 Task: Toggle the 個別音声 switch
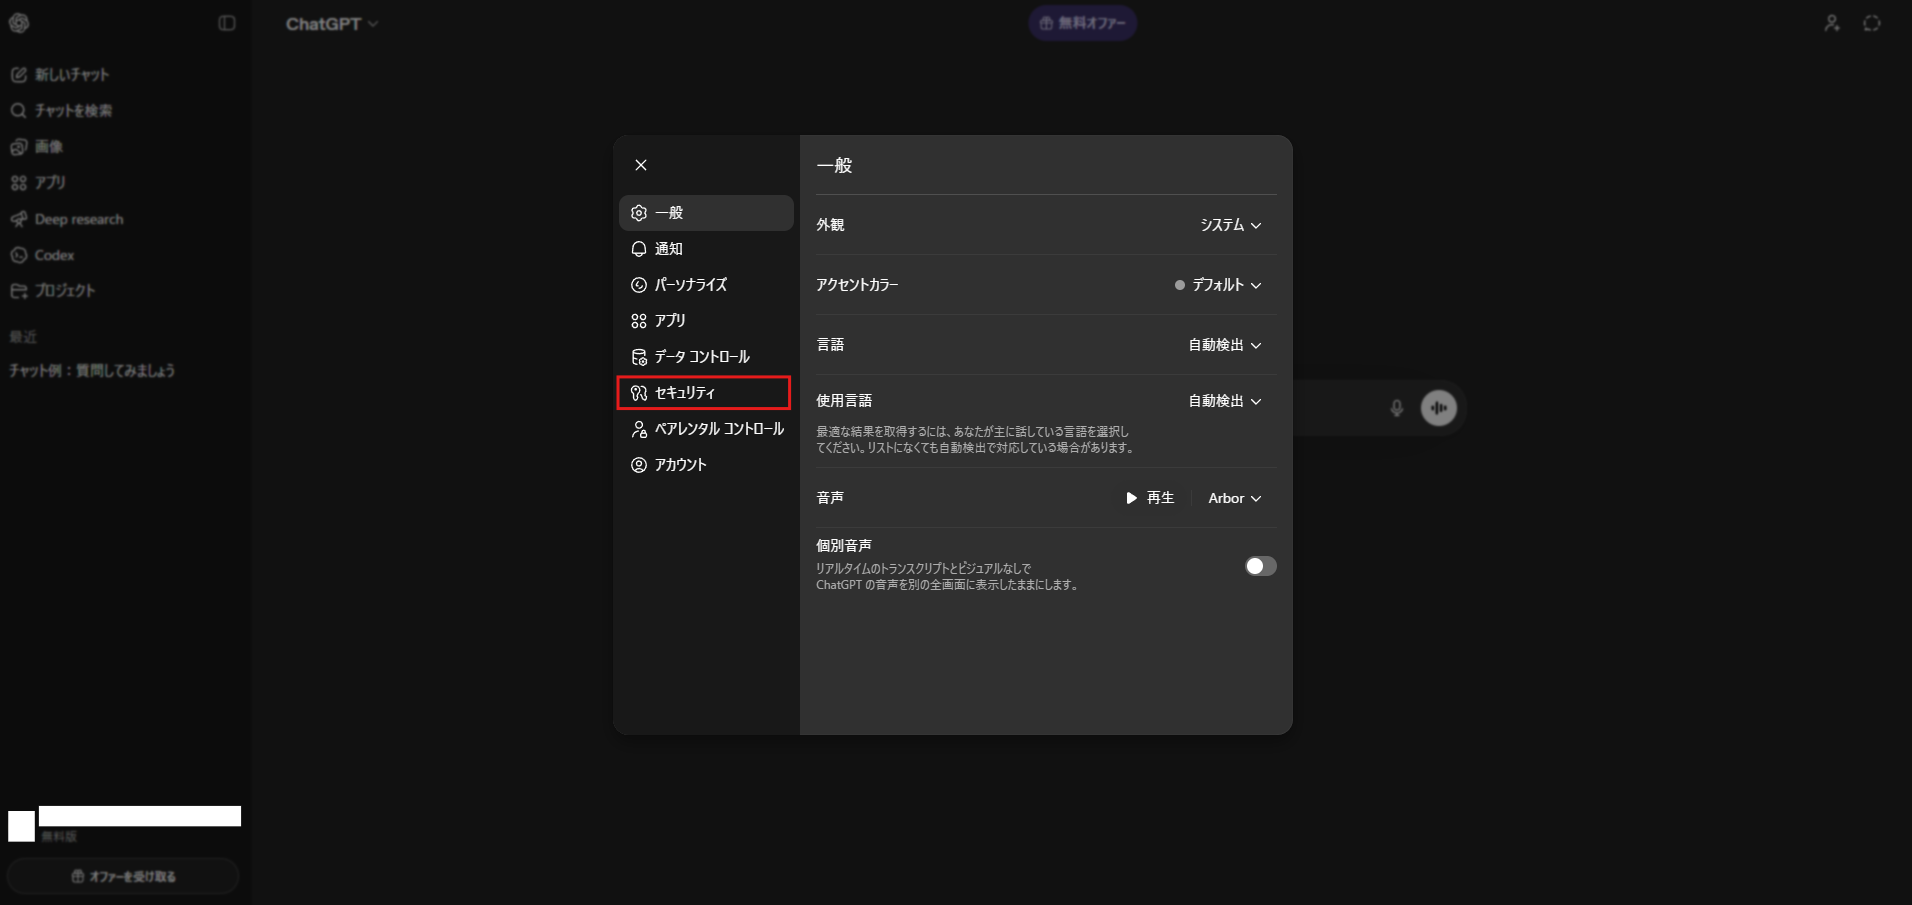tap(1260, 566)
